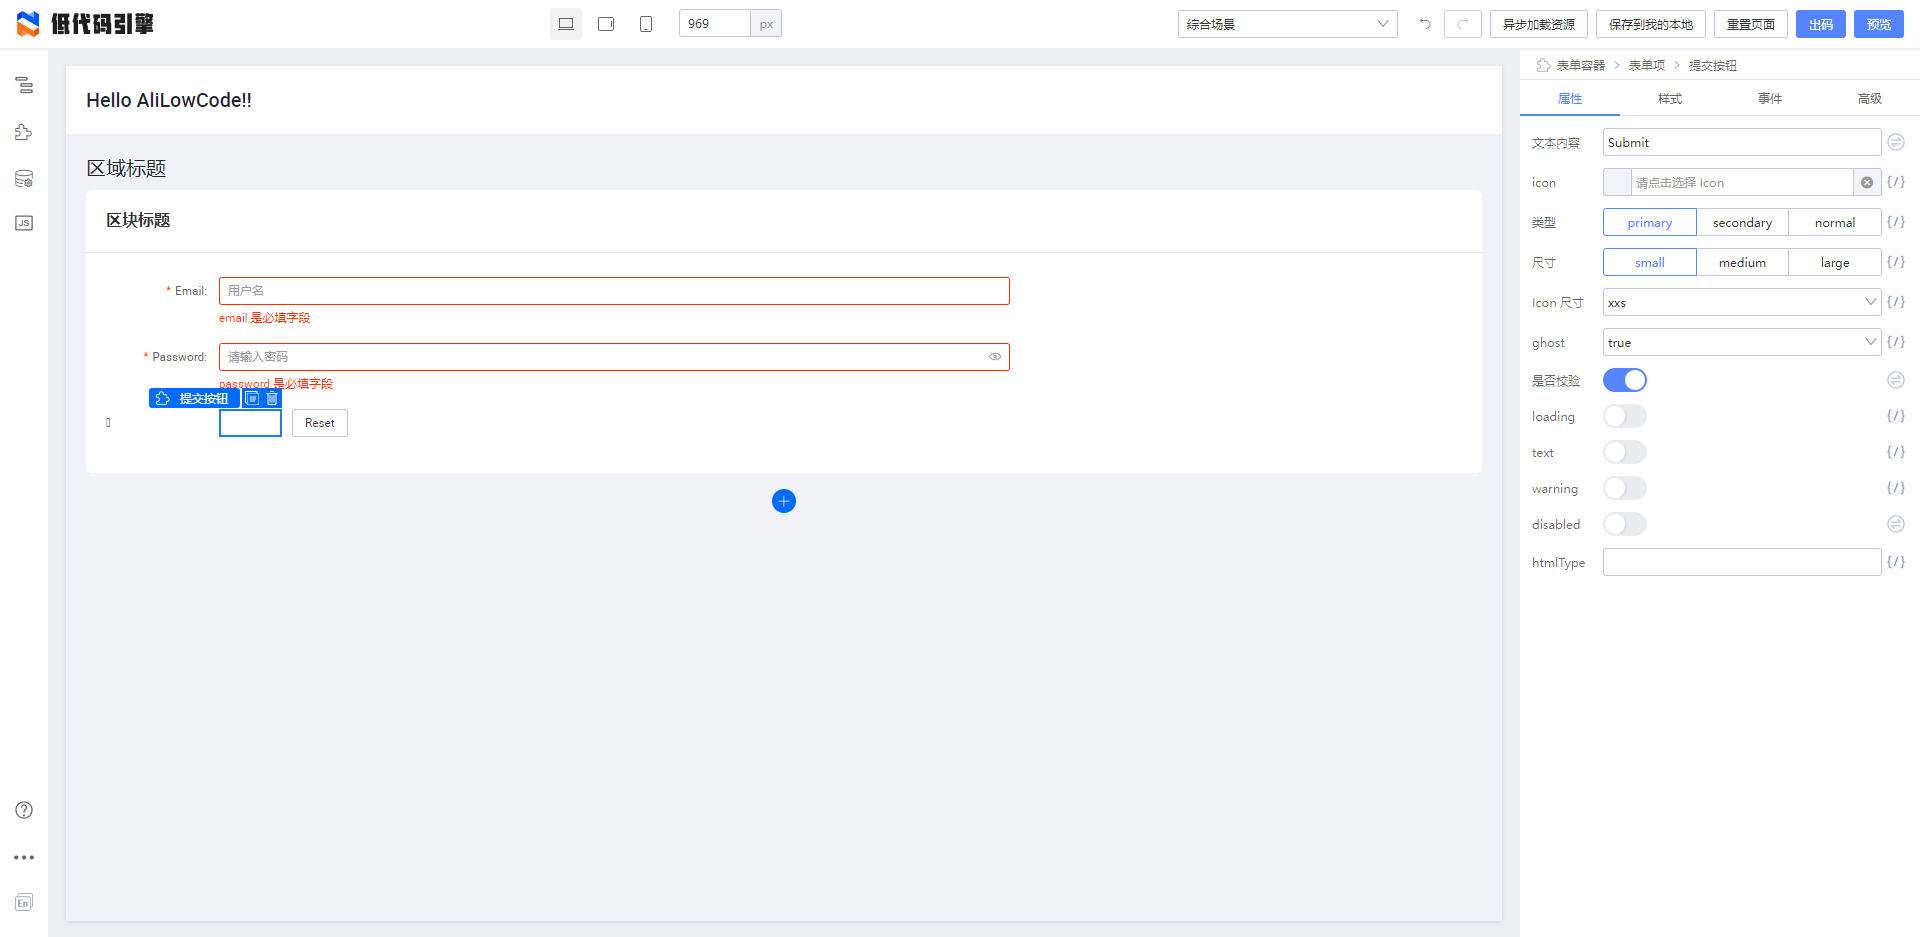Image resolution: width=1920 pixels, height=937 pixels.
Task: Undo the last change
Action: tap(1424, 23)
